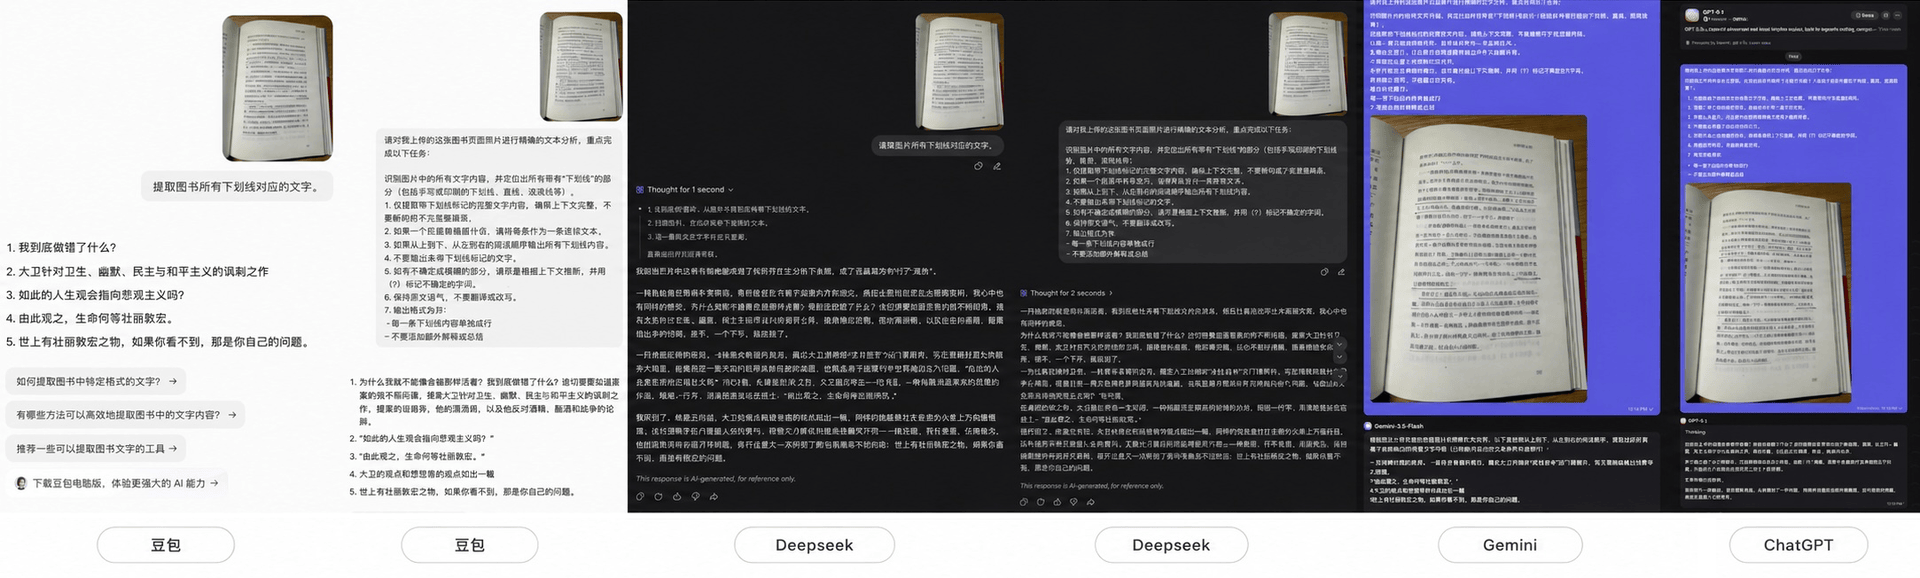Click Deepseek label below Thought for 1 second chat
1920x578 pixels.
click(814, 545)
